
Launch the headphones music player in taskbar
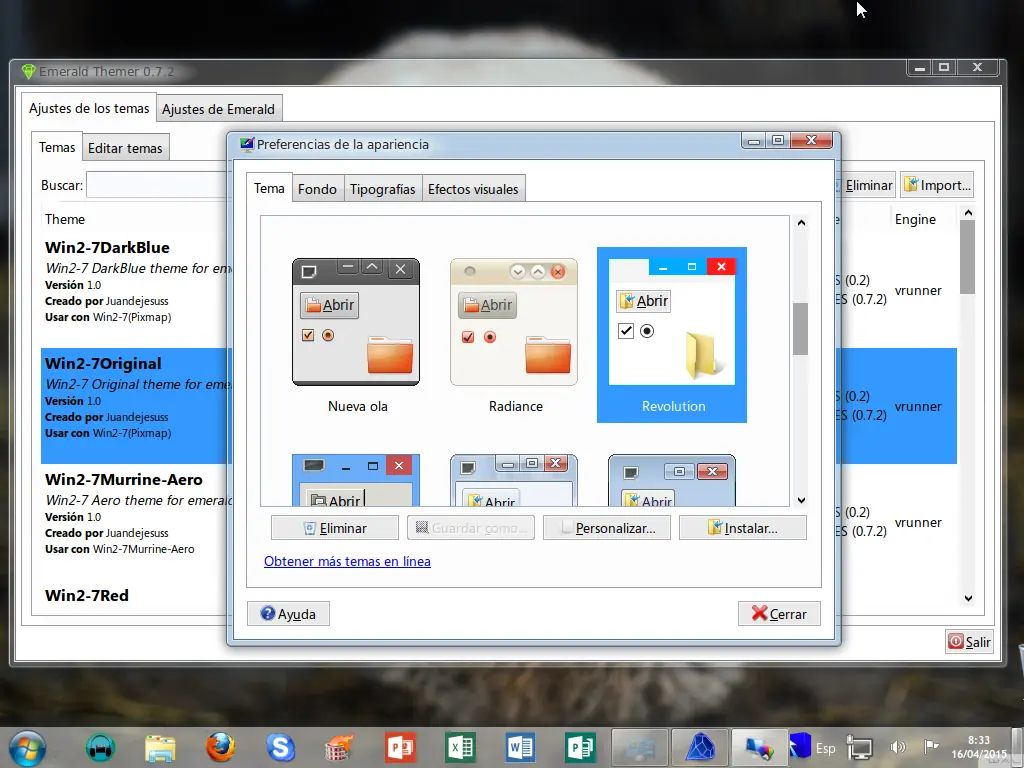pos(100,748)
